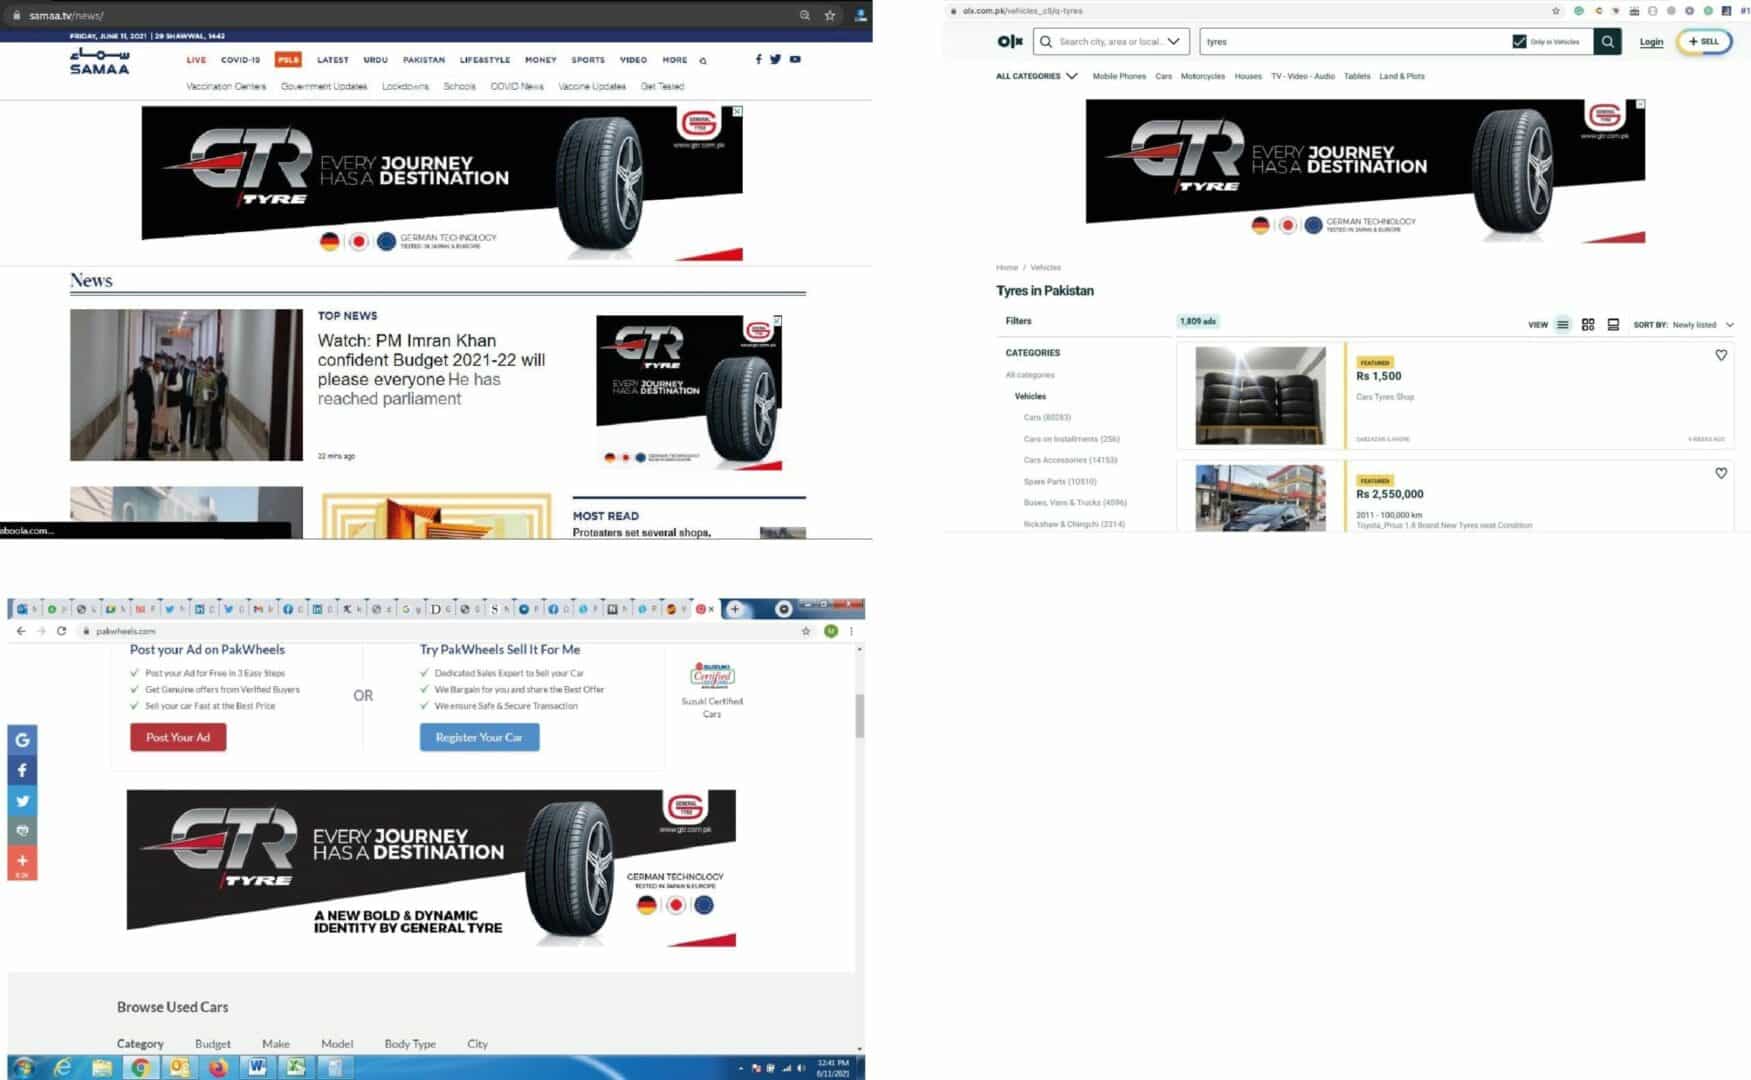Click the PakWheels page vertical scrollbar

(859, 716)
